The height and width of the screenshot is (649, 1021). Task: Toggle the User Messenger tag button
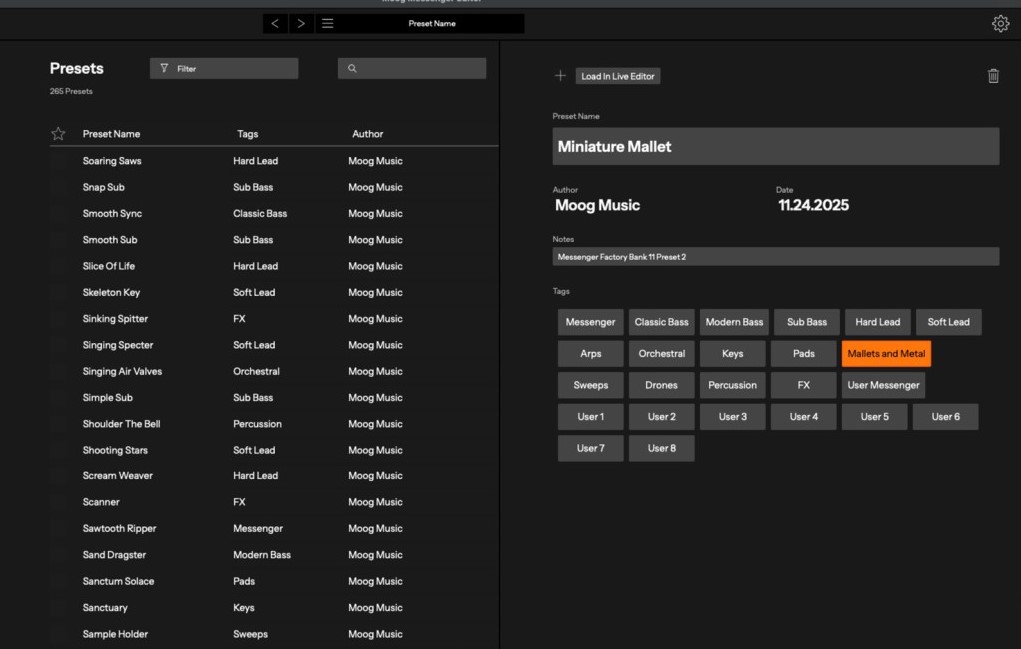tap(883, 385)
